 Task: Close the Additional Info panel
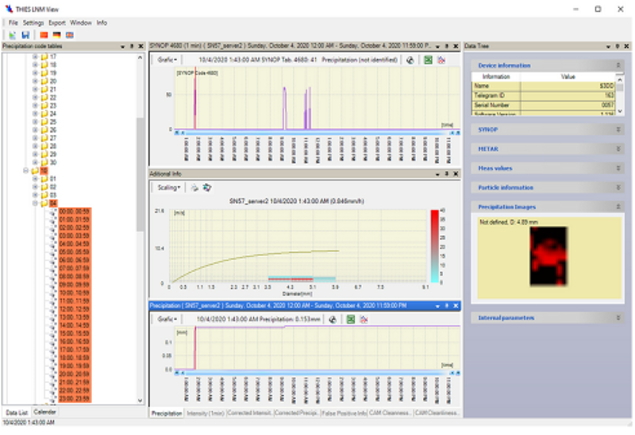pyautogui.click(x=456, y=174)
